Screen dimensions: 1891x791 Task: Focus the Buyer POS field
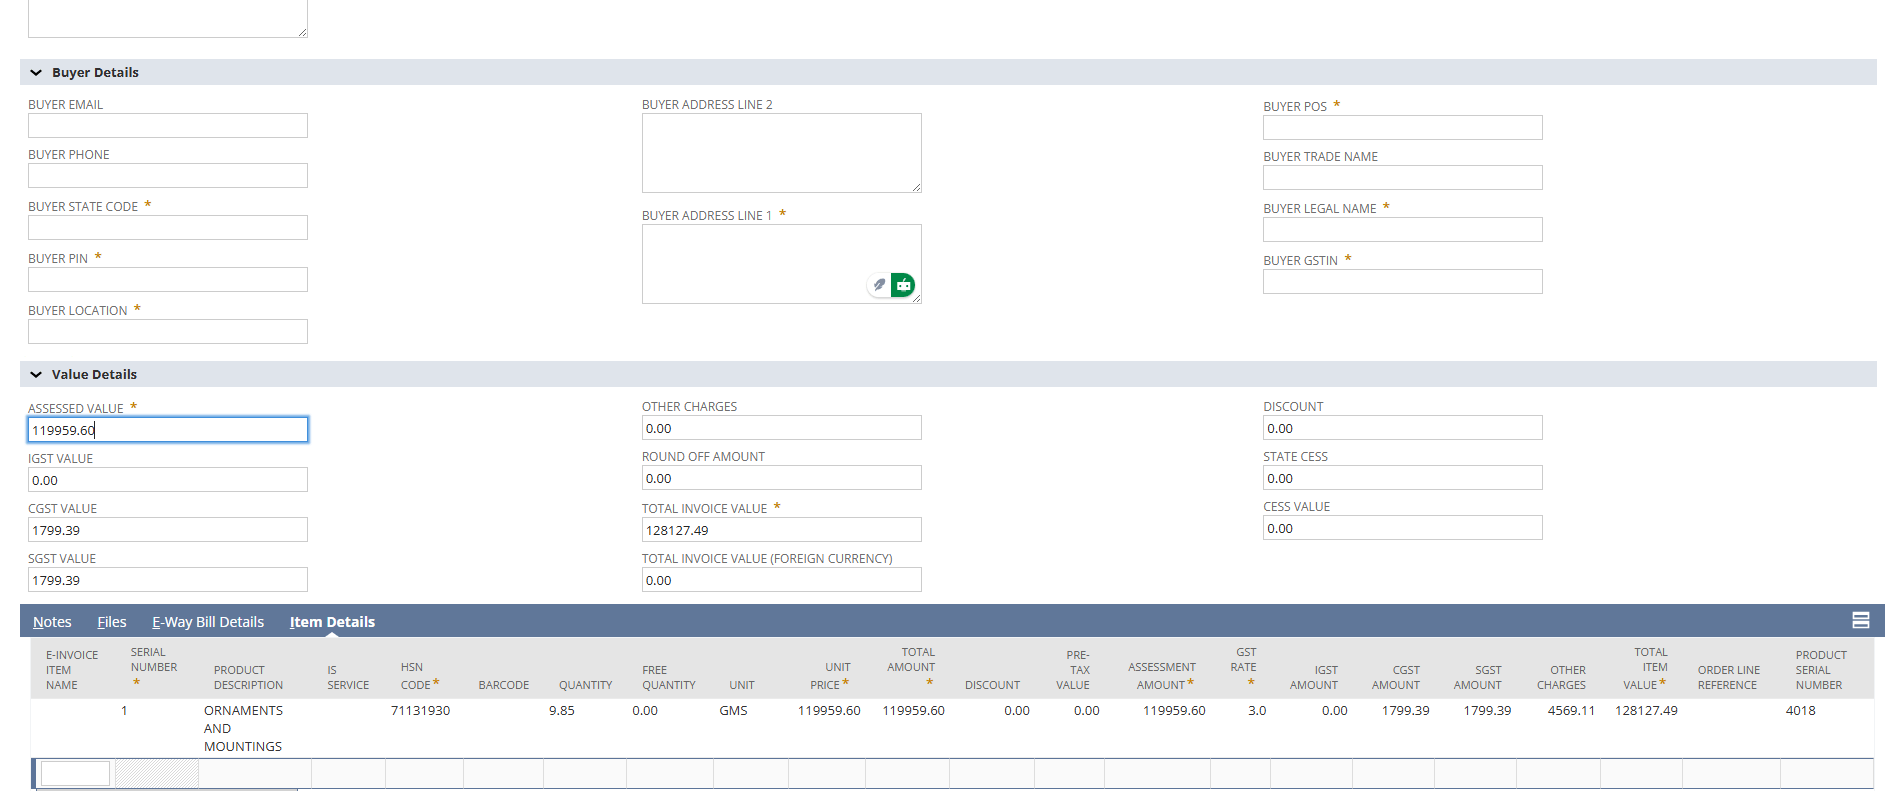(x=1403, y=127)
